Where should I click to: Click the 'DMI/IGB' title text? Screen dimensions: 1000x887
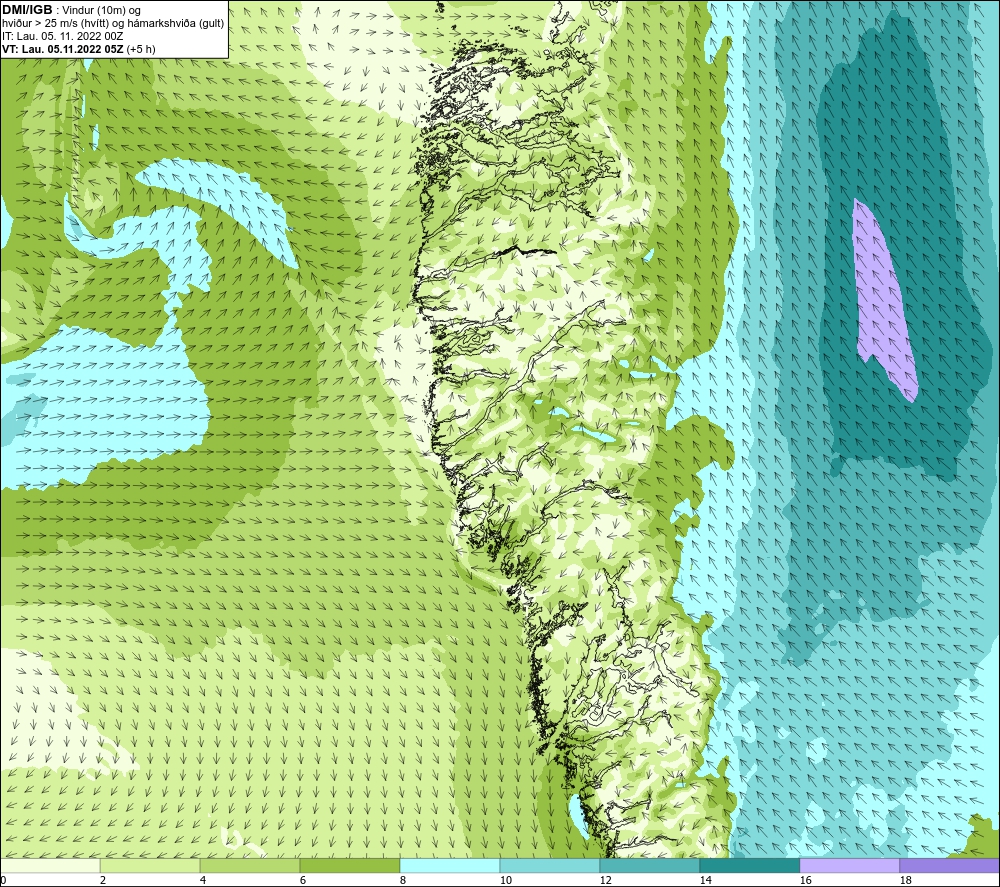(27, 10)
